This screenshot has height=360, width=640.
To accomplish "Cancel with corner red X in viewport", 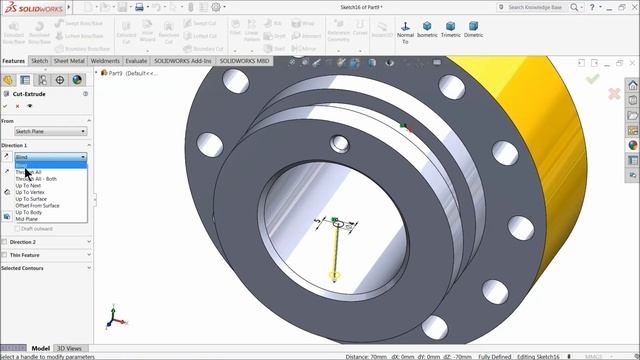I will click(614, 94).
